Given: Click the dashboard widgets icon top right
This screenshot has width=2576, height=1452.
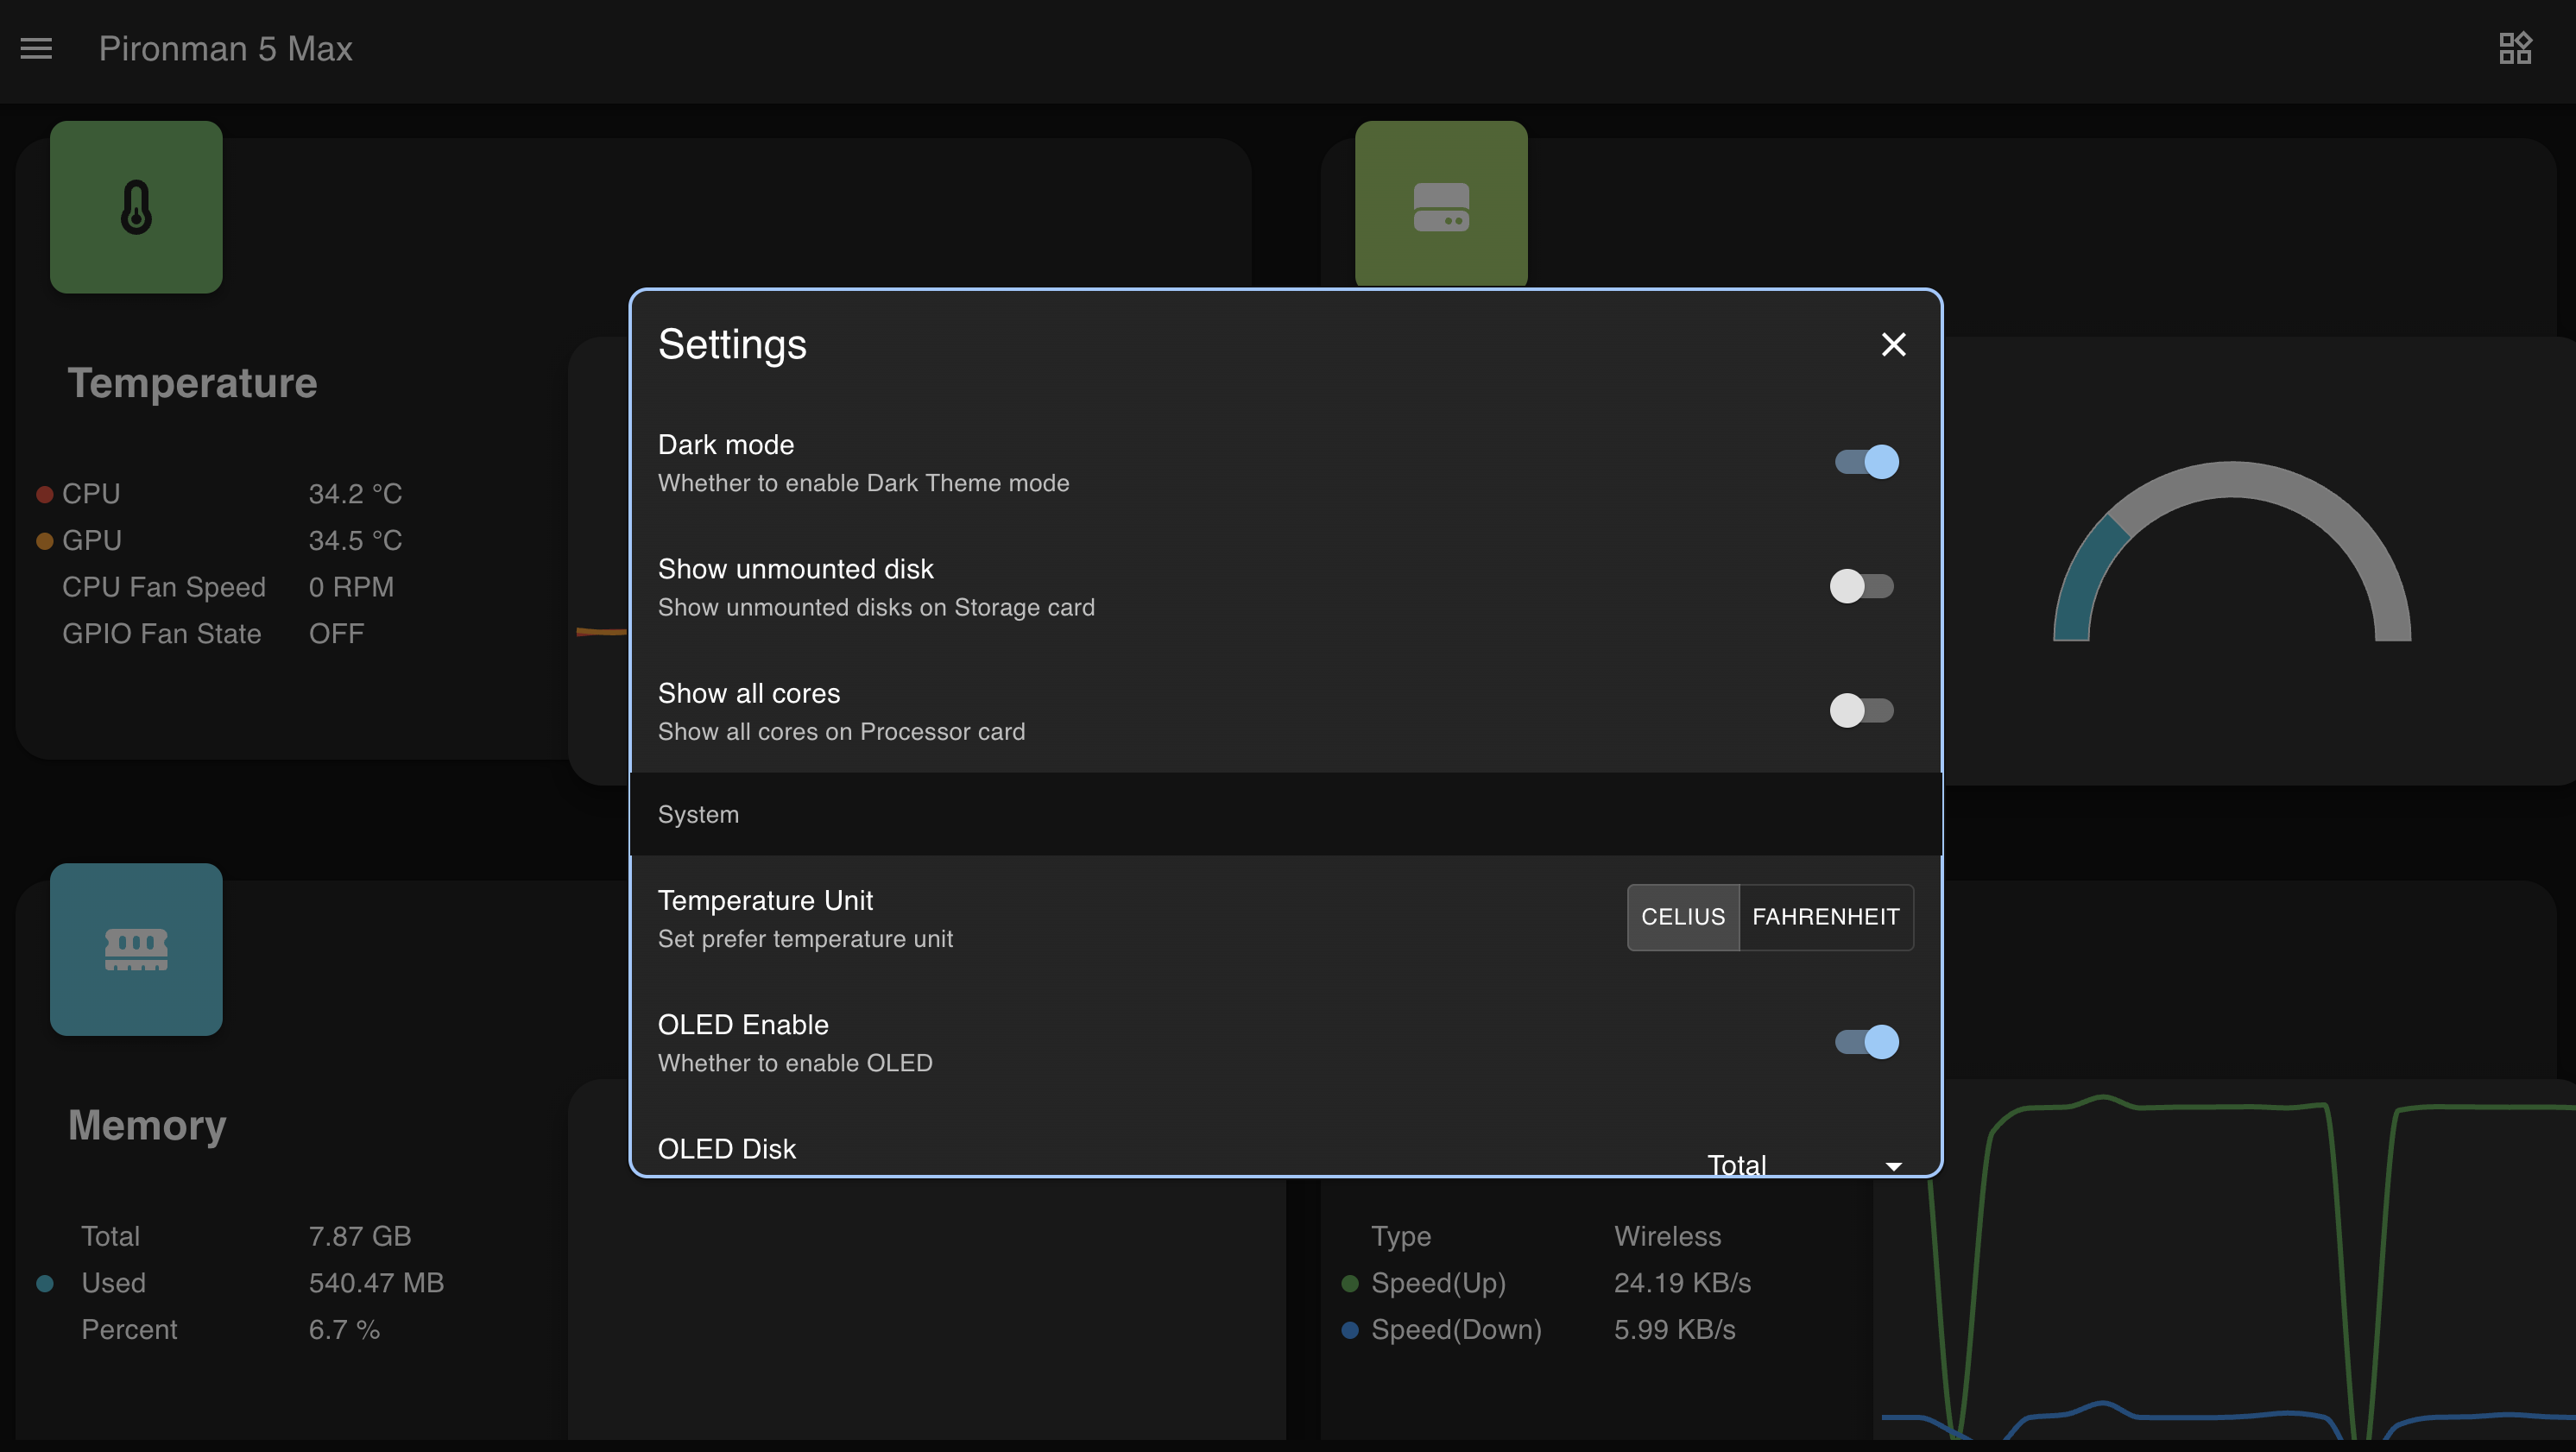Looking at the screenshot, I should (x=2515, y=48).
